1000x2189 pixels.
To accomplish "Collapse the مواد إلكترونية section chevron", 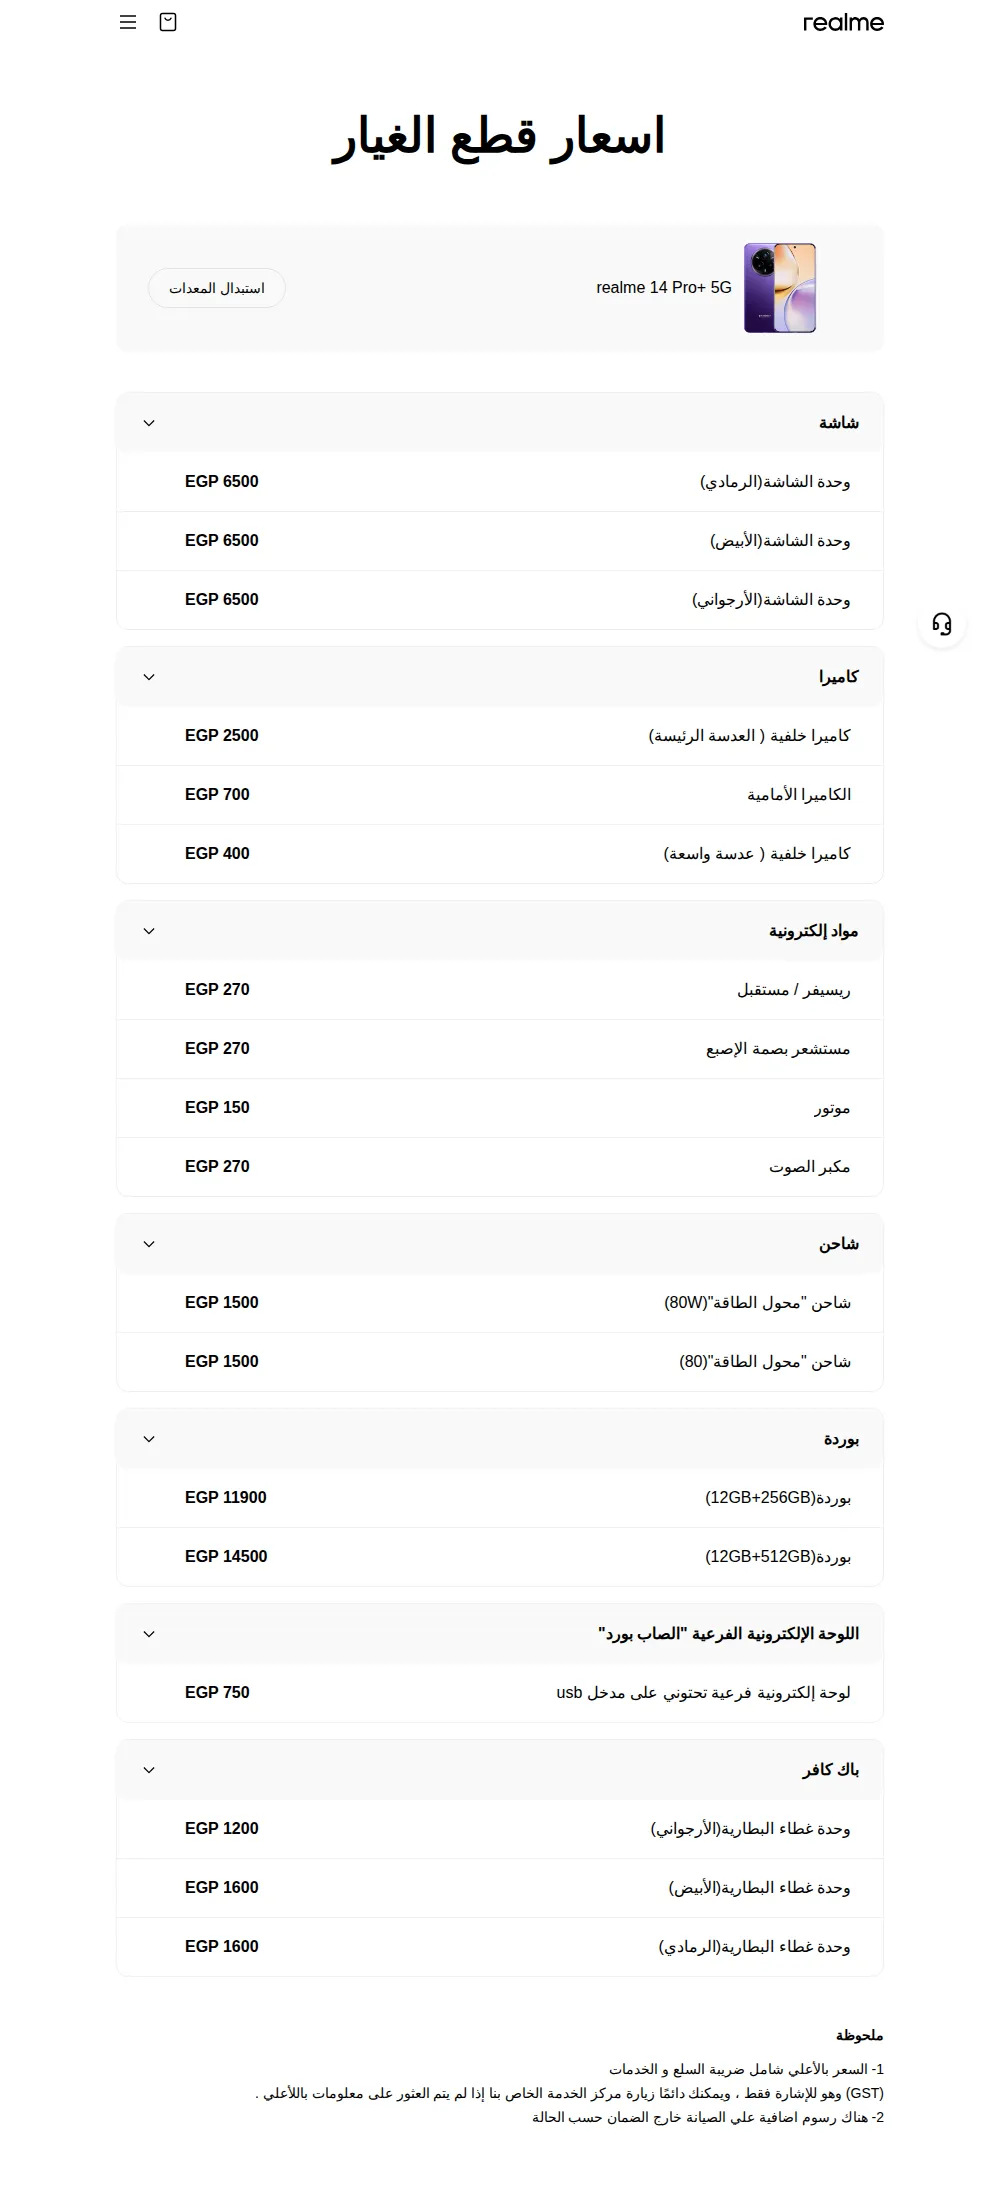I will 149,931.
